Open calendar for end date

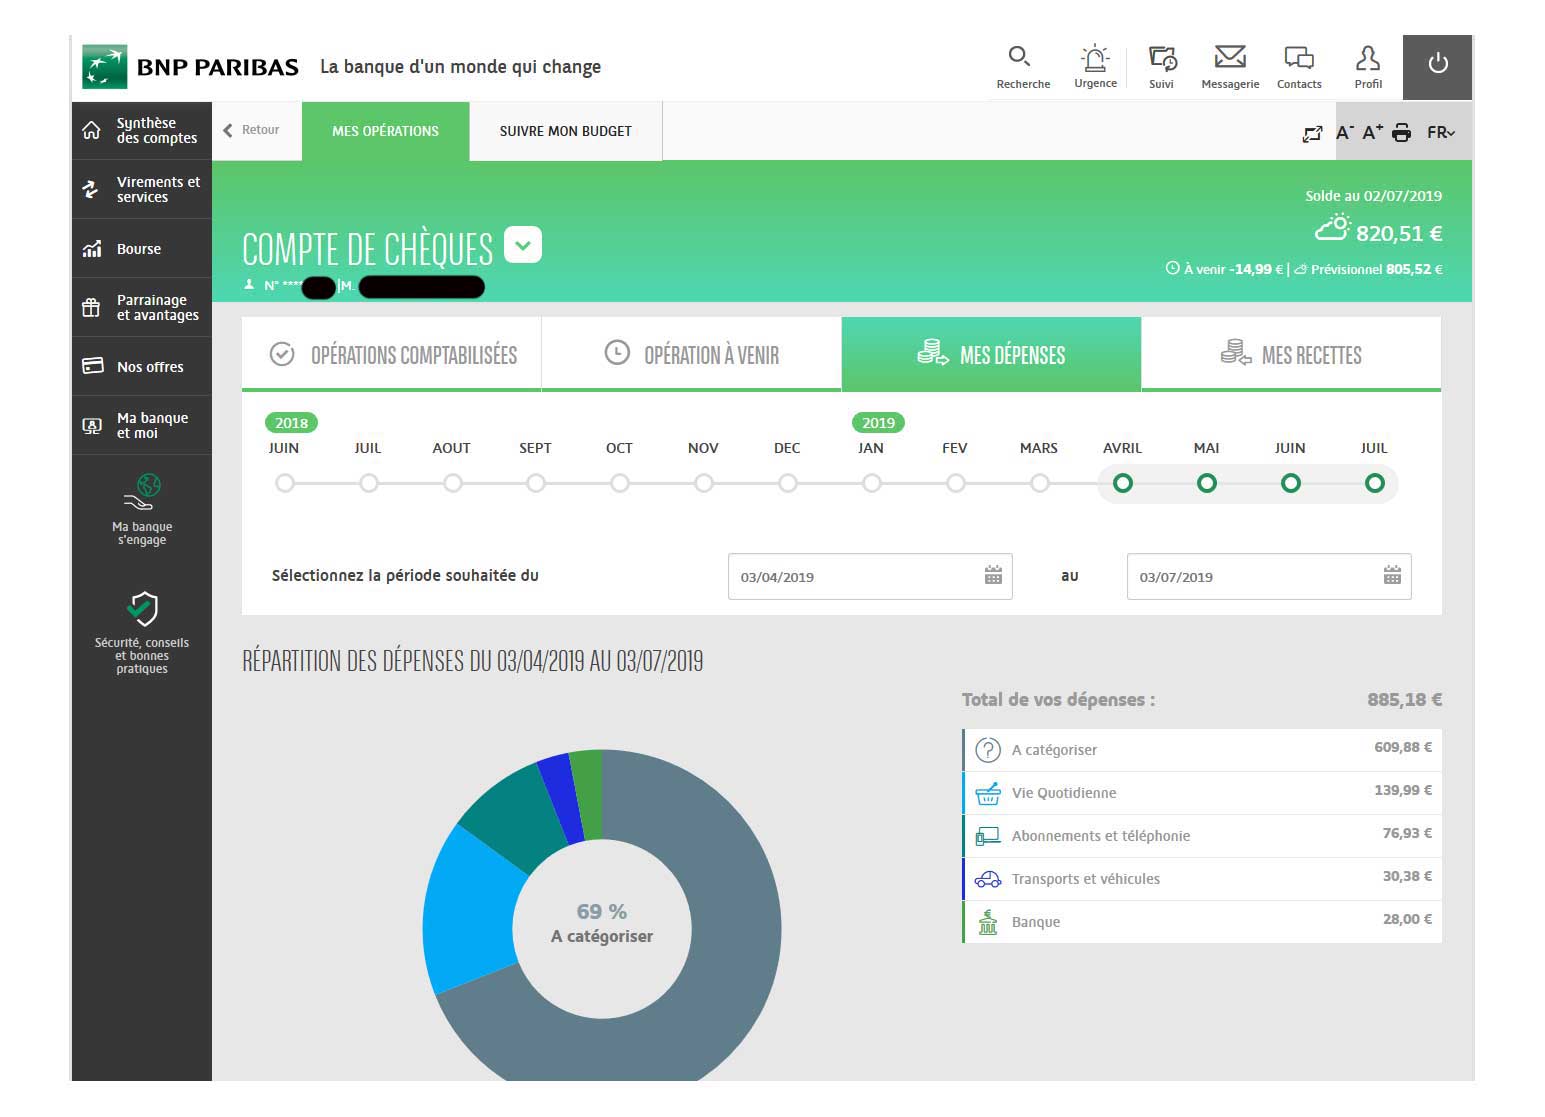point(1392,575)
